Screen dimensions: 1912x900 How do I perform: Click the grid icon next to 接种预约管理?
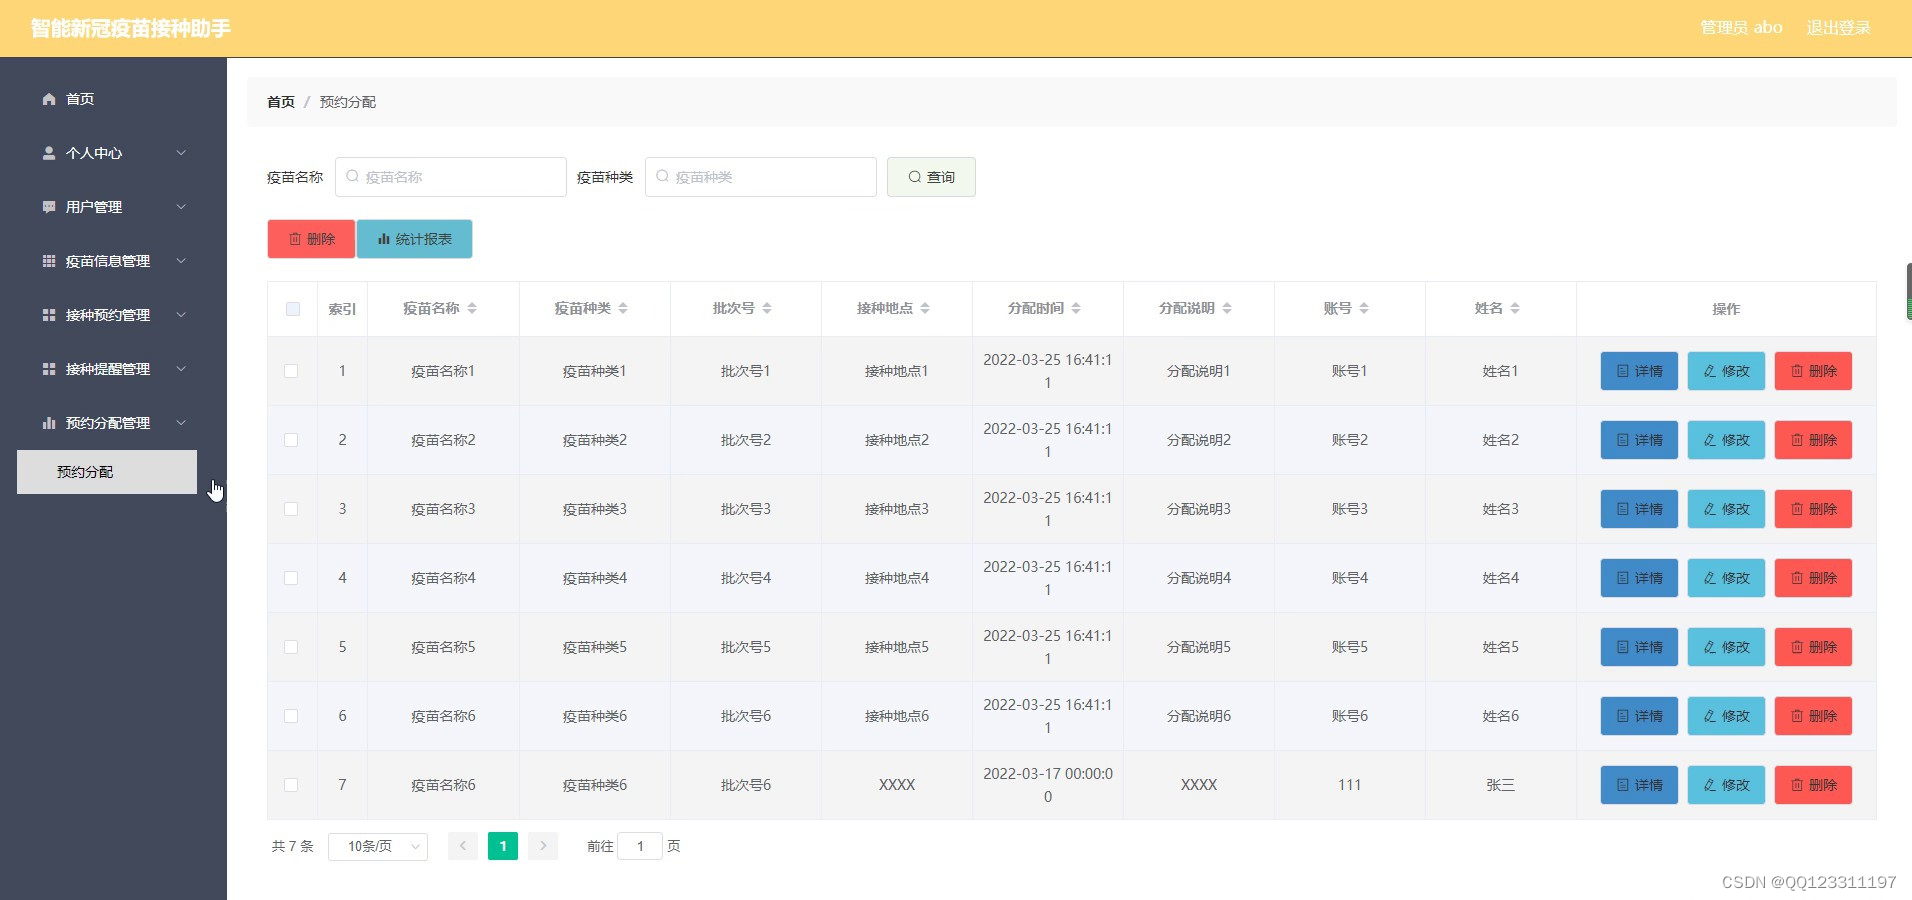49,315
